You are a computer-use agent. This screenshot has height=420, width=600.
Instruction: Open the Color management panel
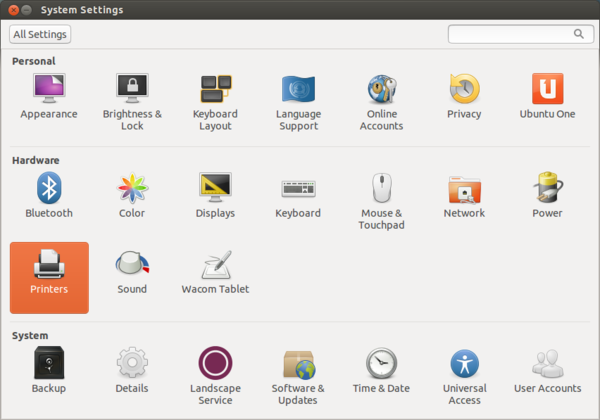pyautogui.click(x=132, y=195)
